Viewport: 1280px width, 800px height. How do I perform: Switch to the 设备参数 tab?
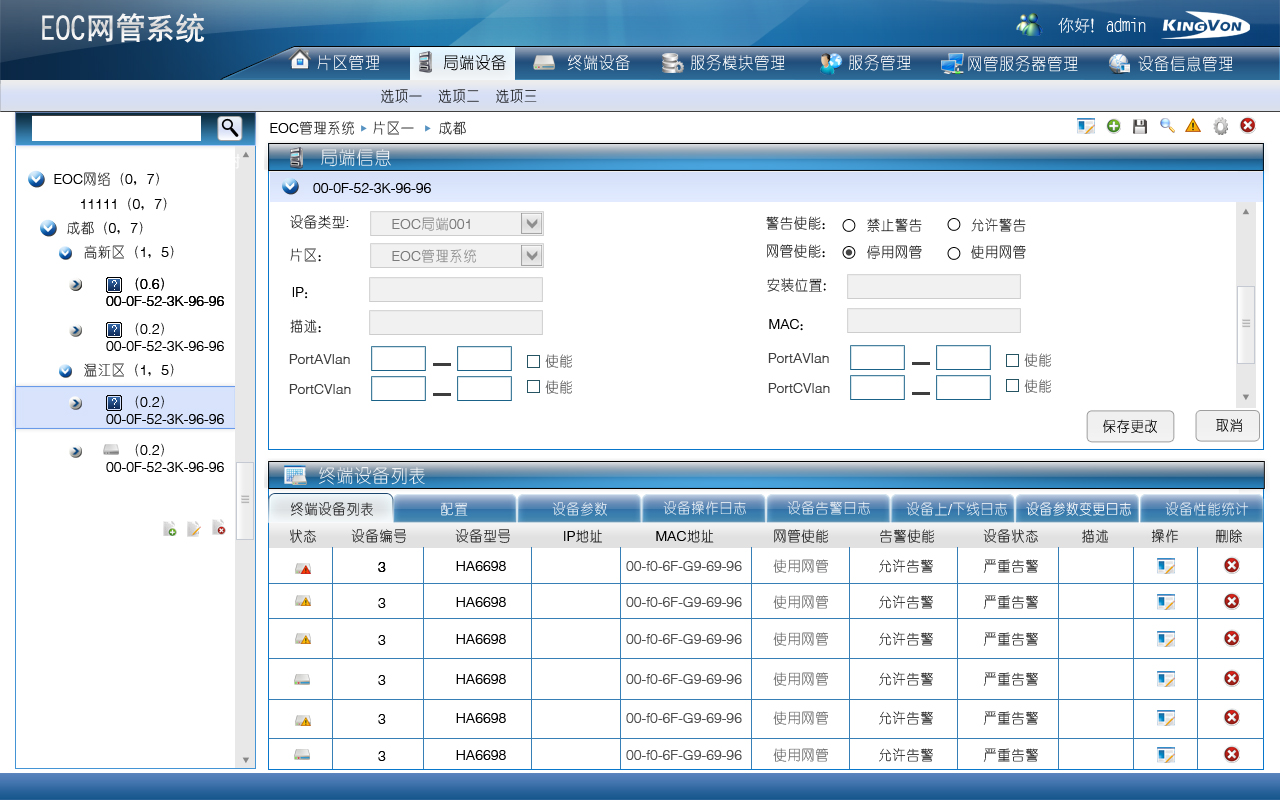point(580,509)
